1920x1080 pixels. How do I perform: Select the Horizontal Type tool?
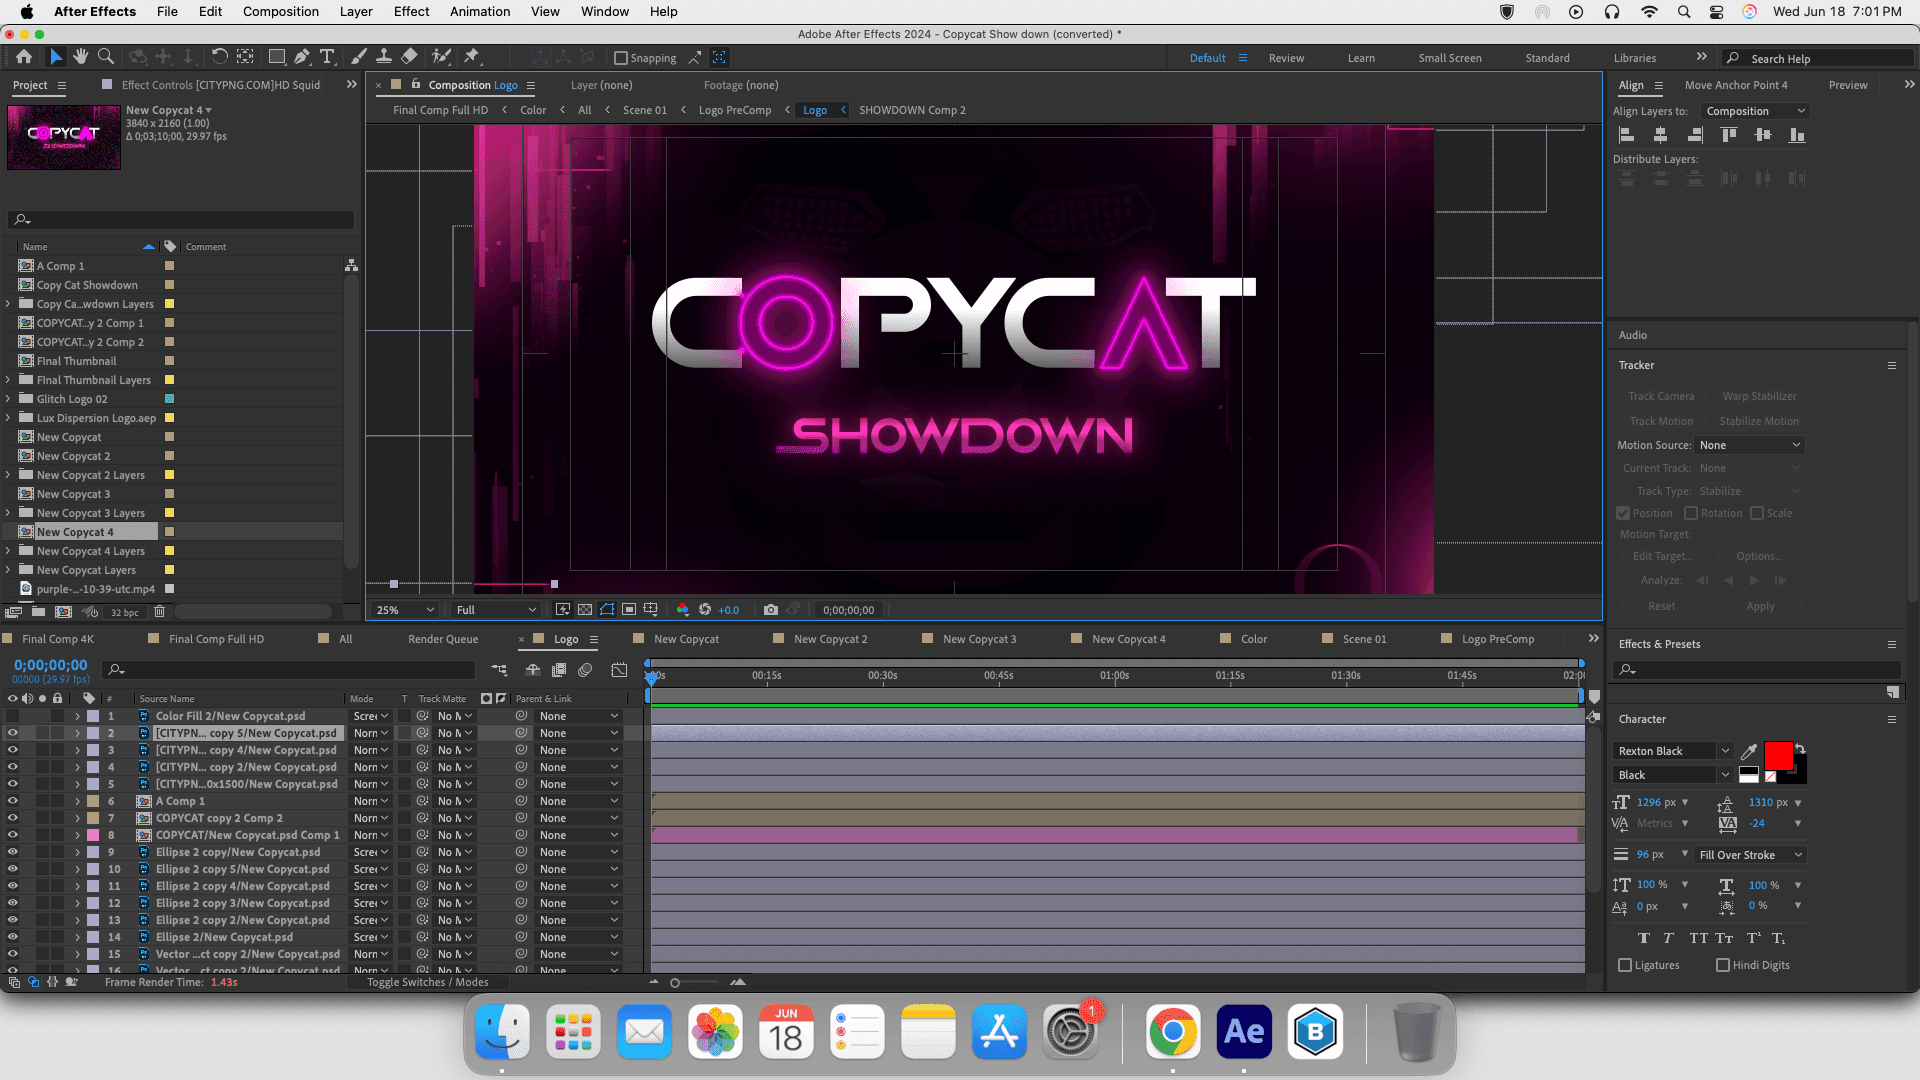(x=327, y=57)
